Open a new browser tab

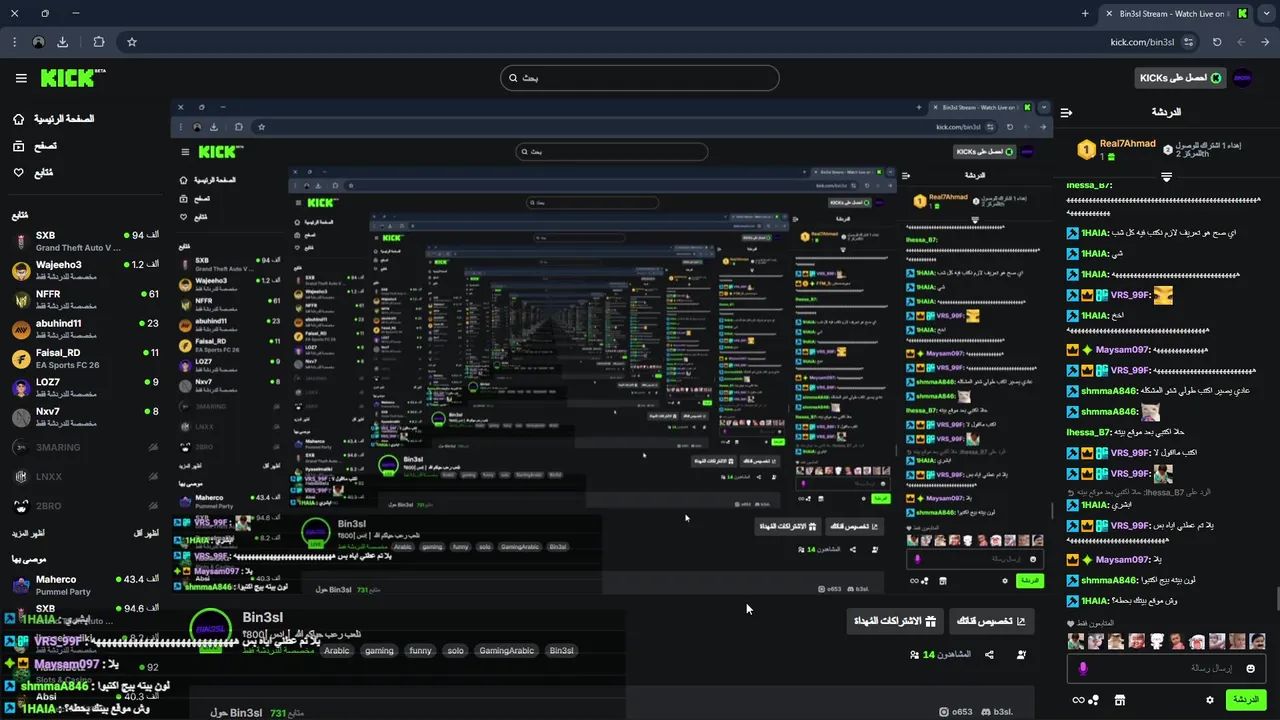coord(1085,13)
